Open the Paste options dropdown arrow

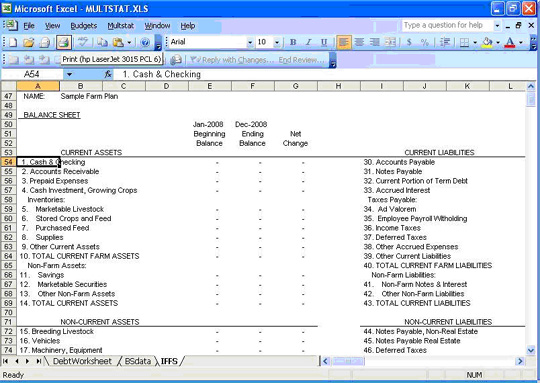point(129,43)
